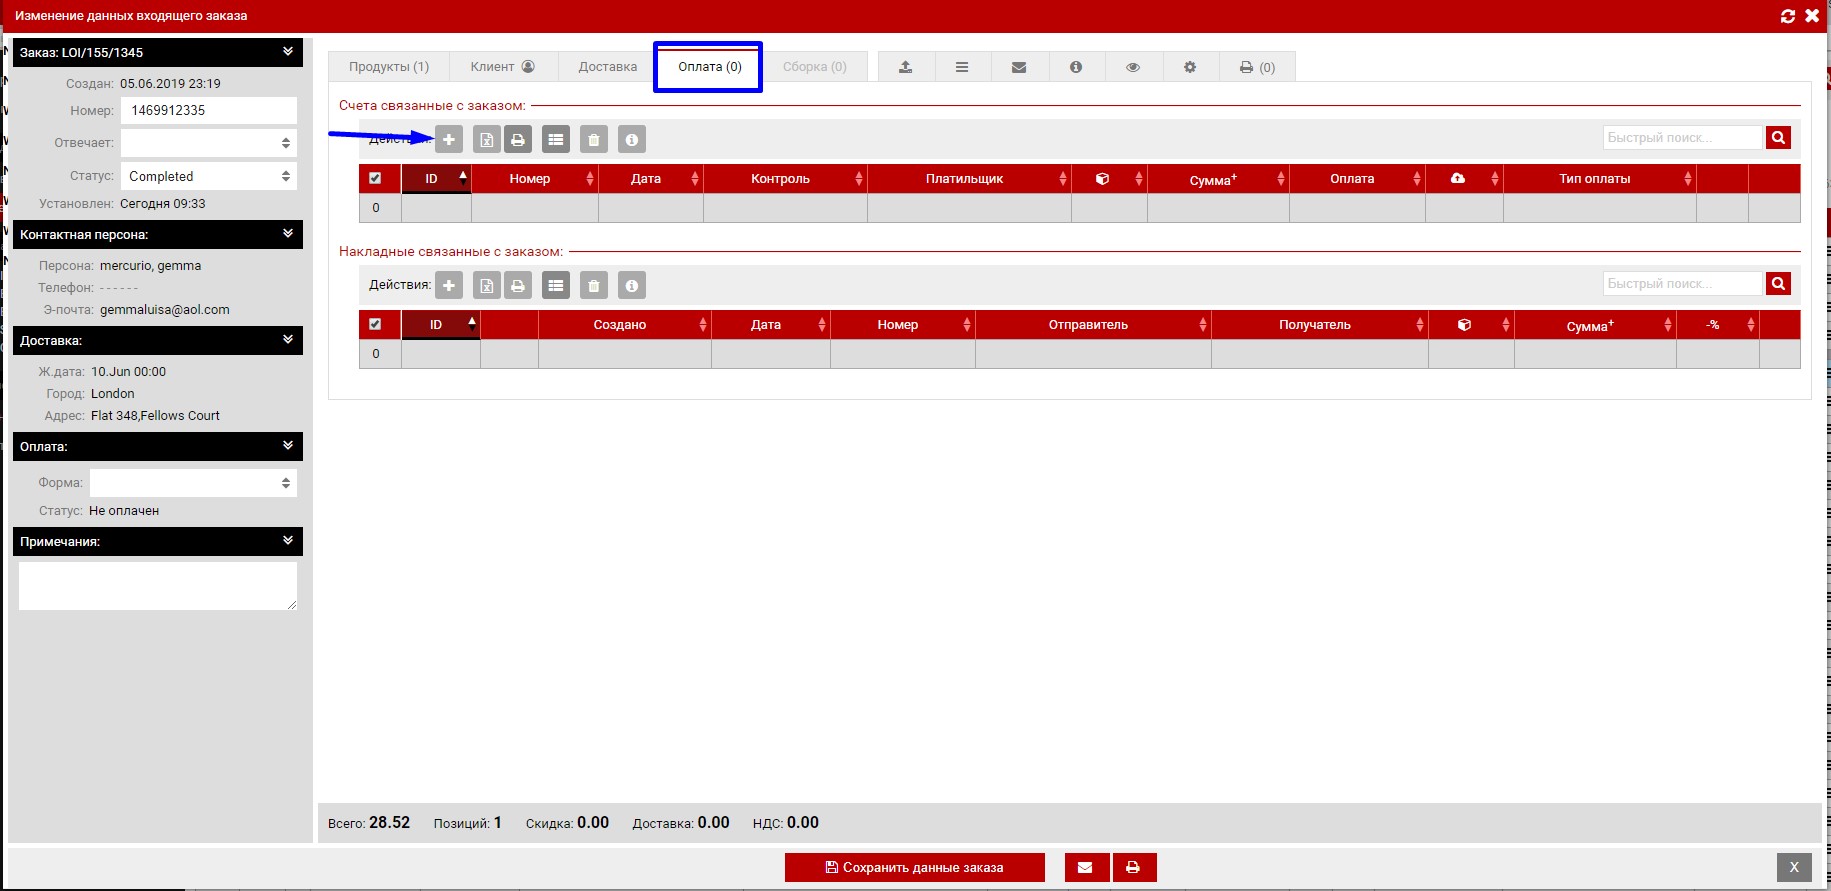Viewport: 1831px width, 891px height.
Task: Add a new invoice with plus icon
Action: 449,140
